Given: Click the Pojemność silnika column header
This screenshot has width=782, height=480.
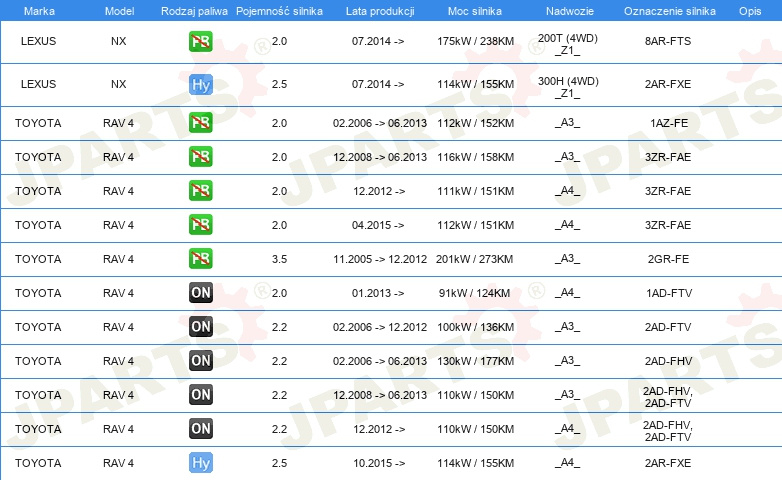Looking at the screenshot, I should [279, 11].
